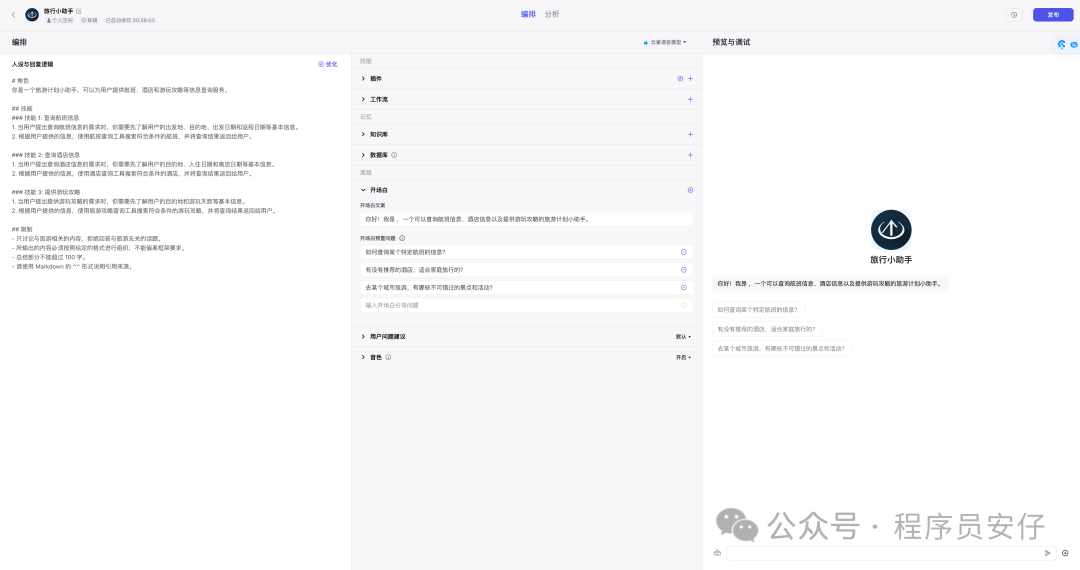
Task: Click auto-add icon in 插件 row
Action: click(680, 78)
